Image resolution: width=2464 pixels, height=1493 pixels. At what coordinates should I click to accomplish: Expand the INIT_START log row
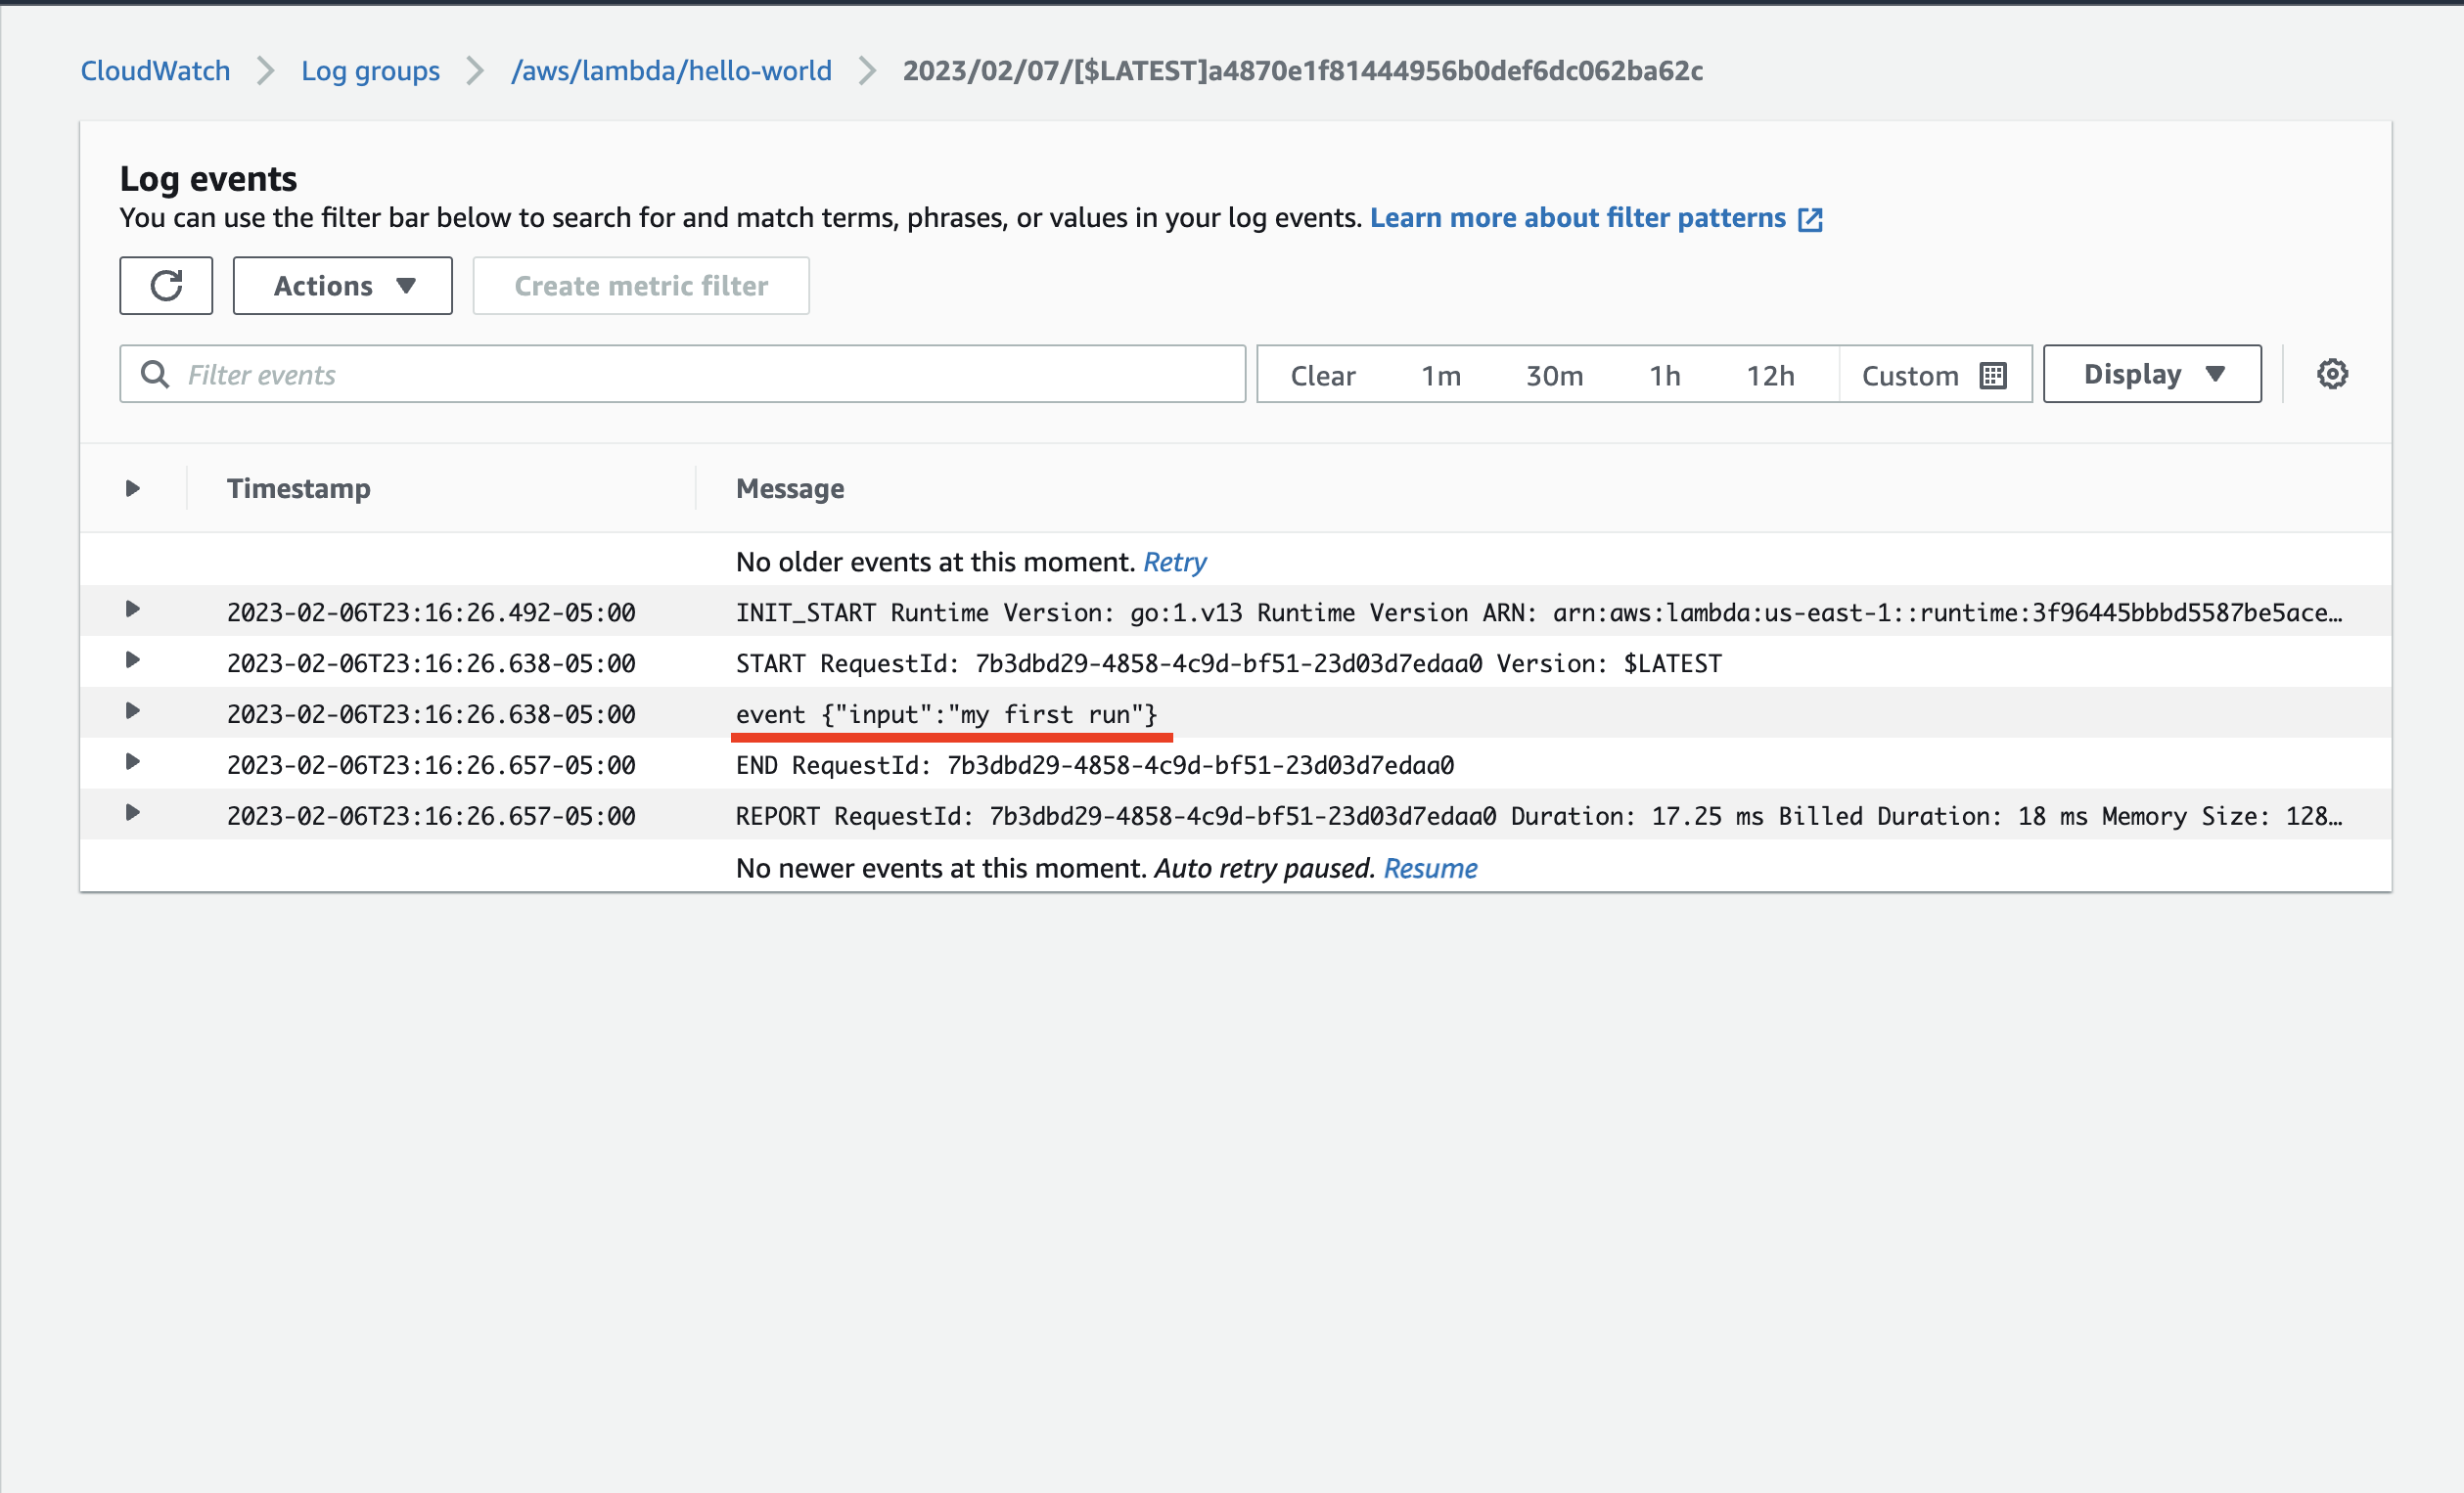pos(133,610)
